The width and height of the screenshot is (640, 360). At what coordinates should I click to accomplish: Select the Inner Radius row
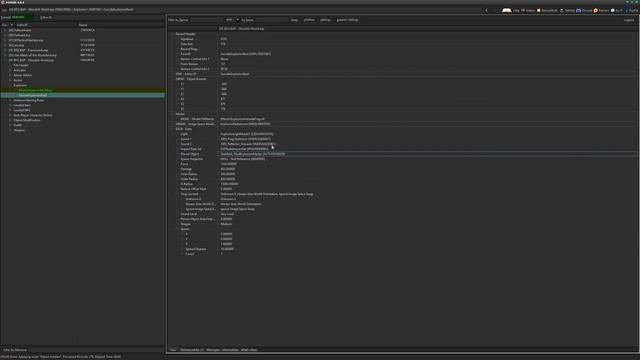click(402, 174)
